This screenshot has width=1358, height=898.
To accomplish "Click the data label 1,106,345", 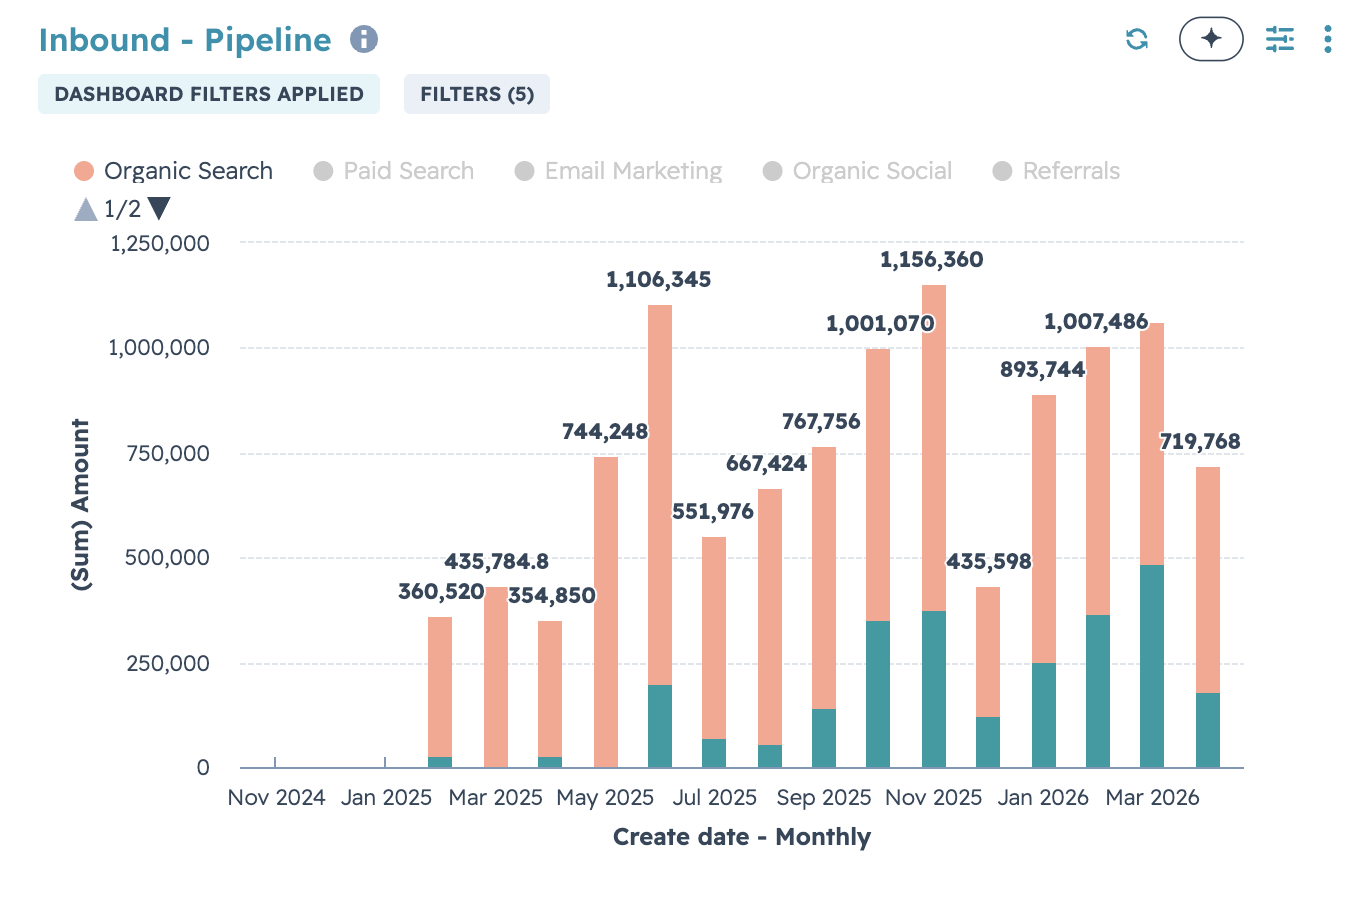I will pos(659,280).
